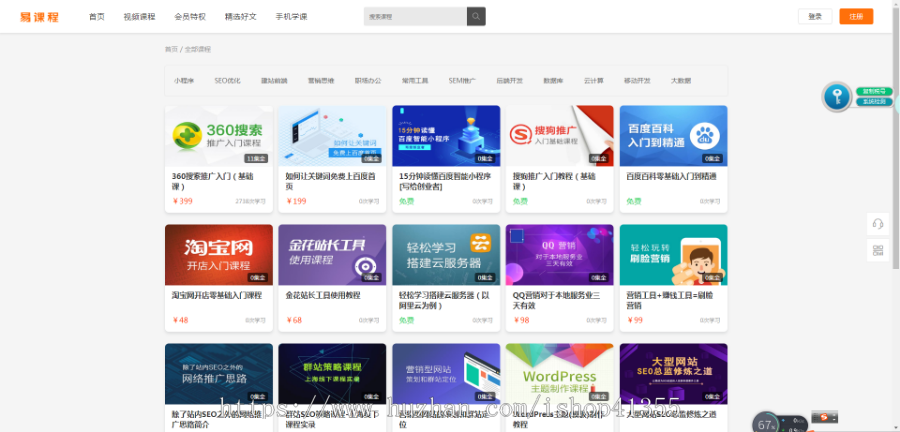Select the 后端开发 category filter
Viewport: 900px width, 432px height.
[x=510, y=80]
